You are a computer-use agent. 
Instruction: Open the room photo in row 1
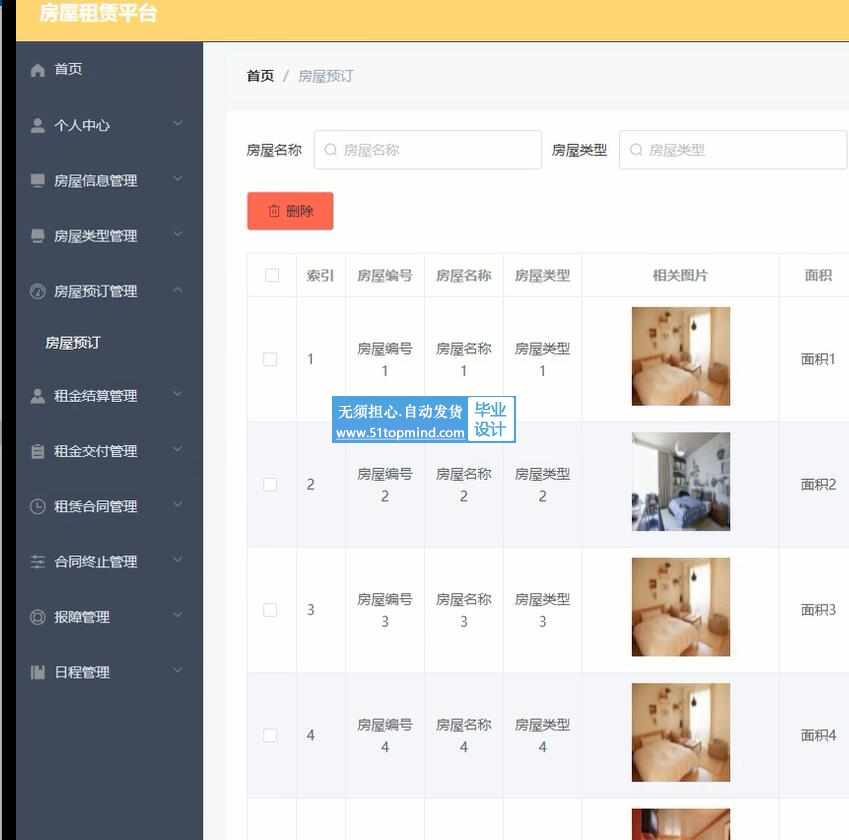(681, 356)
